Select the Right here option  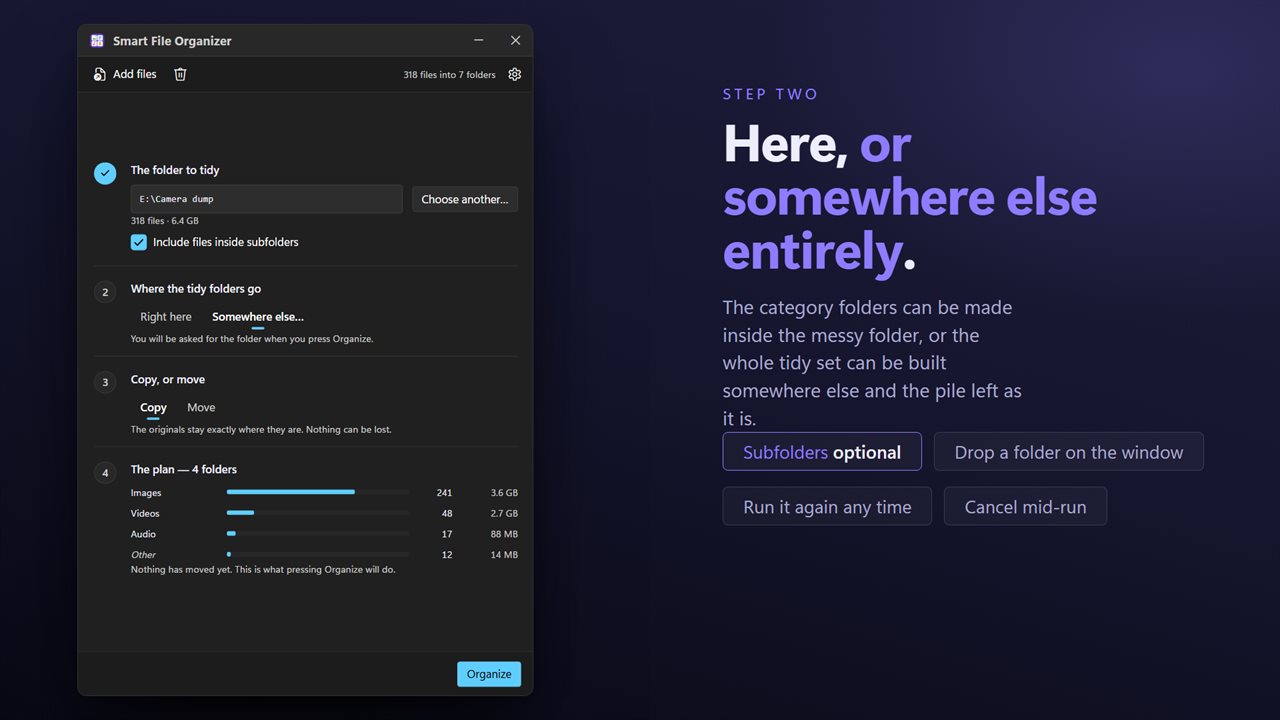point(166,317)
